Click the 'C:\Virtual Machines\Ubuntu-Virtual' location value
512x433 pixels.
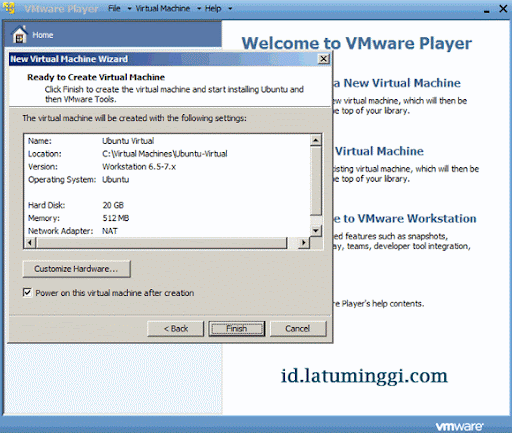(165, 154)
